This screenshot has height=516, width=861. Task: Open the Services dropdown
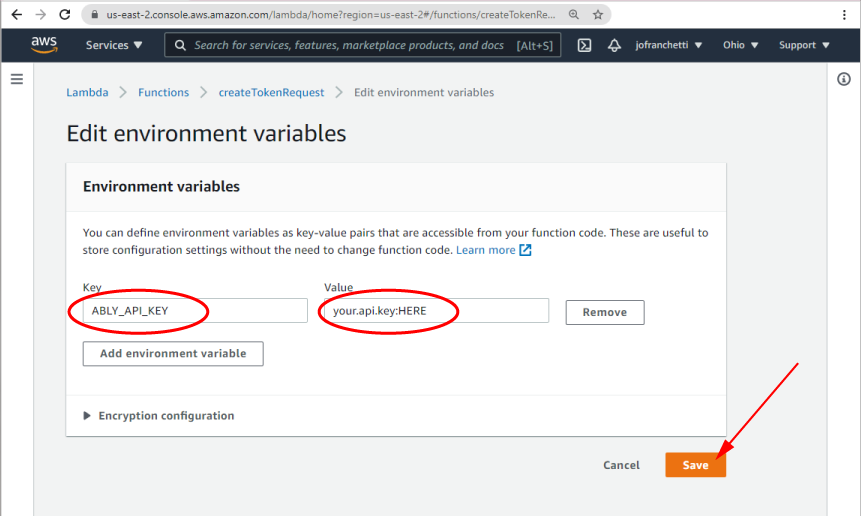114,45
